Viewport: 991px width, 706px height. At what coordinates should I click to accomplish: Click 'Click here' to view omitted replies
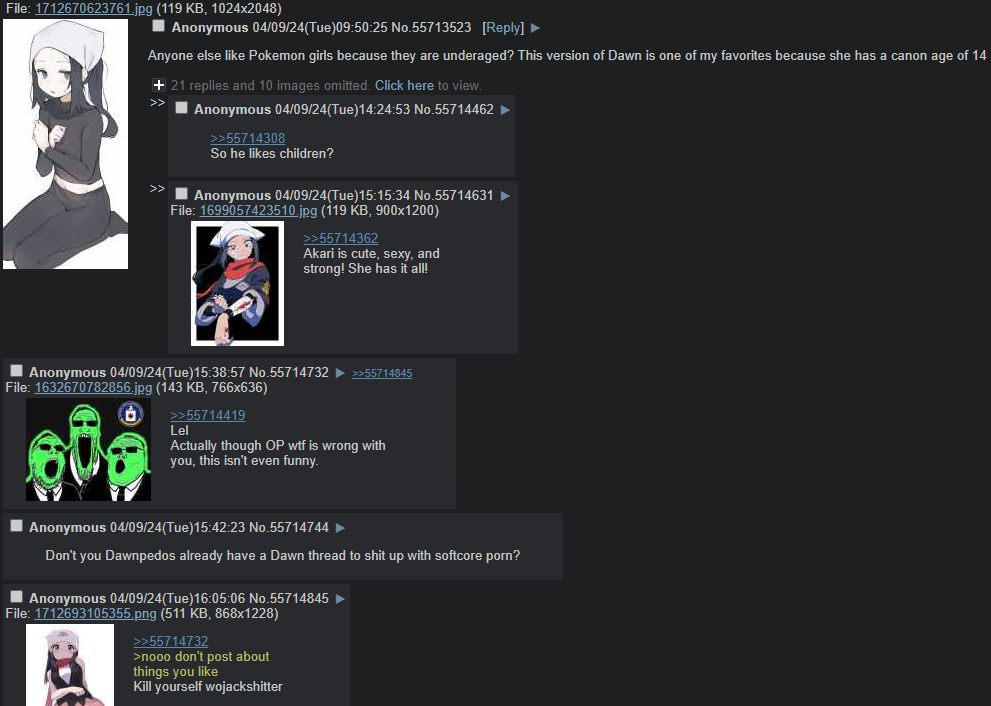404,85
